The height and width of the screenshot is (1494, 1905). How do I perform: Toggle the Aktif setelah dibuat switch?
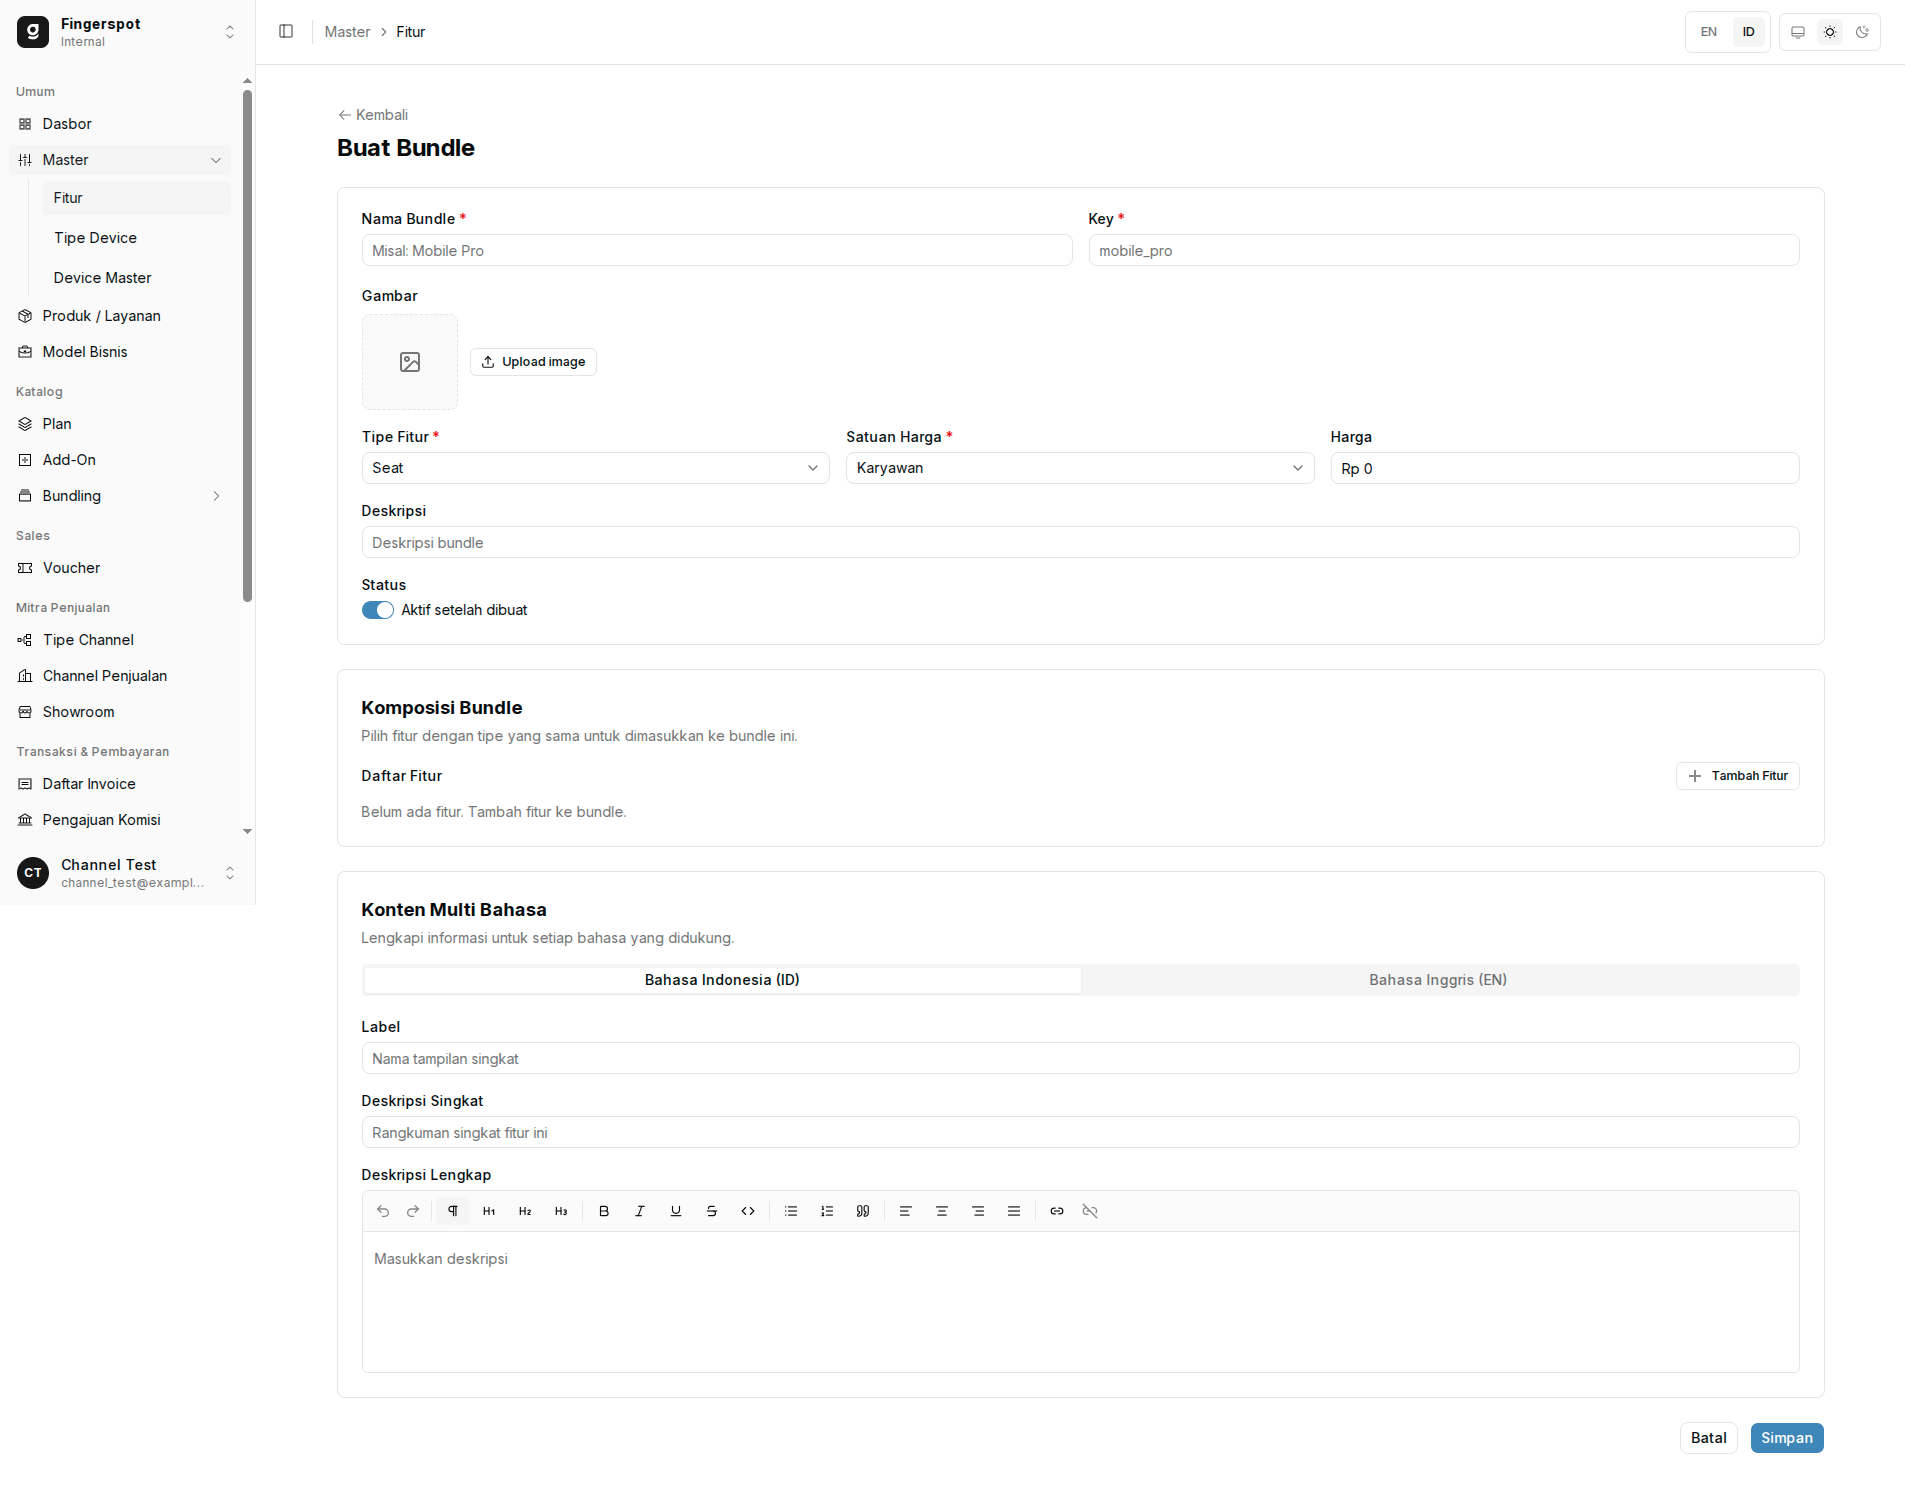(x=378, y=610)
